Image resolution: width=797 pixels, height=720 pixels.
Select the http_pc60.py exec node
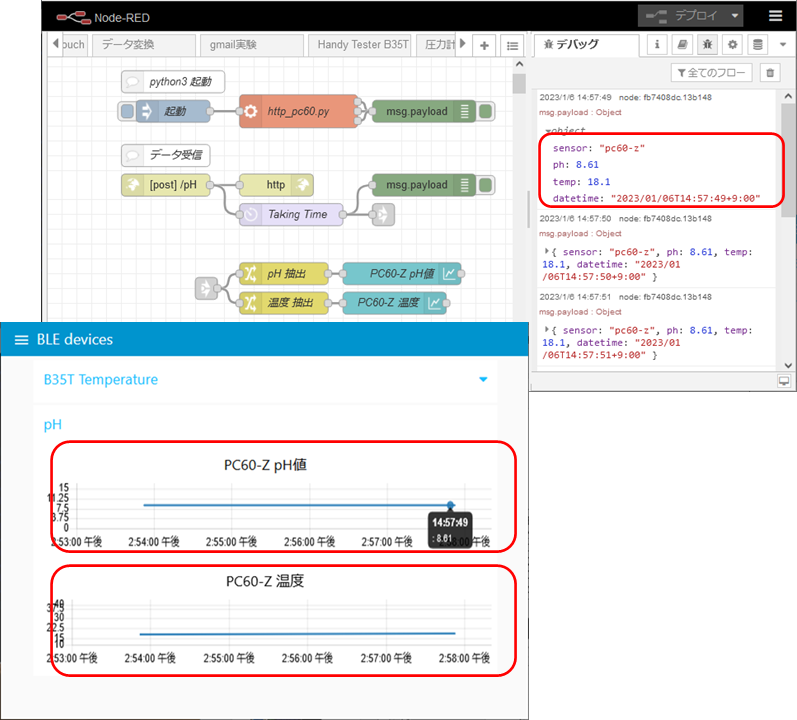pyautogui.click(x=298, y=111)
